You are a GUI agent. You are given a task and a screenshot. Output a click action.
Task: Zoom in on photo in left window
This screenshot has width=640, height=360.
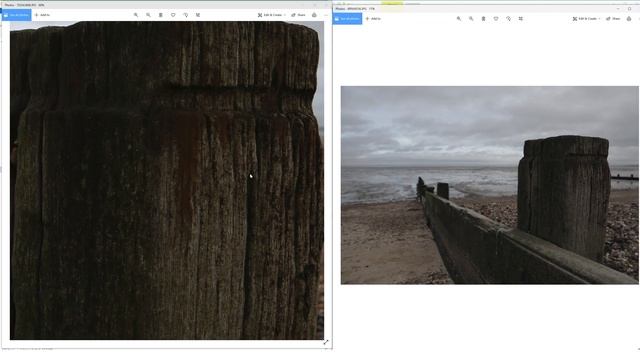click(136, 15)
